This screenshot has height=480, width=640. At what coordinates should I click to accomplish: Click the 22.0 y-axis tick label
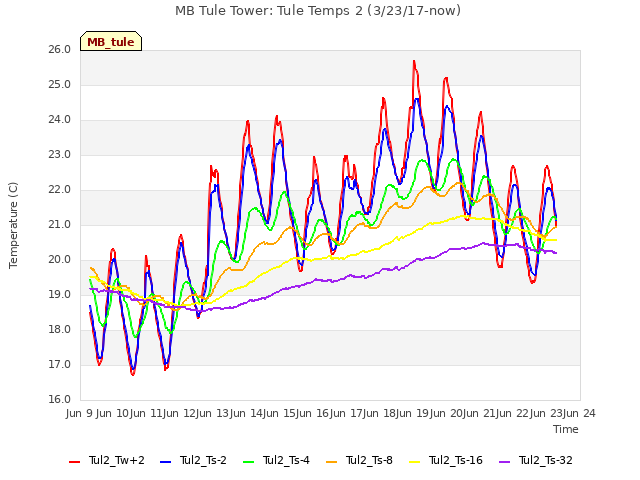pyautogui.click(x=60, y=190)
